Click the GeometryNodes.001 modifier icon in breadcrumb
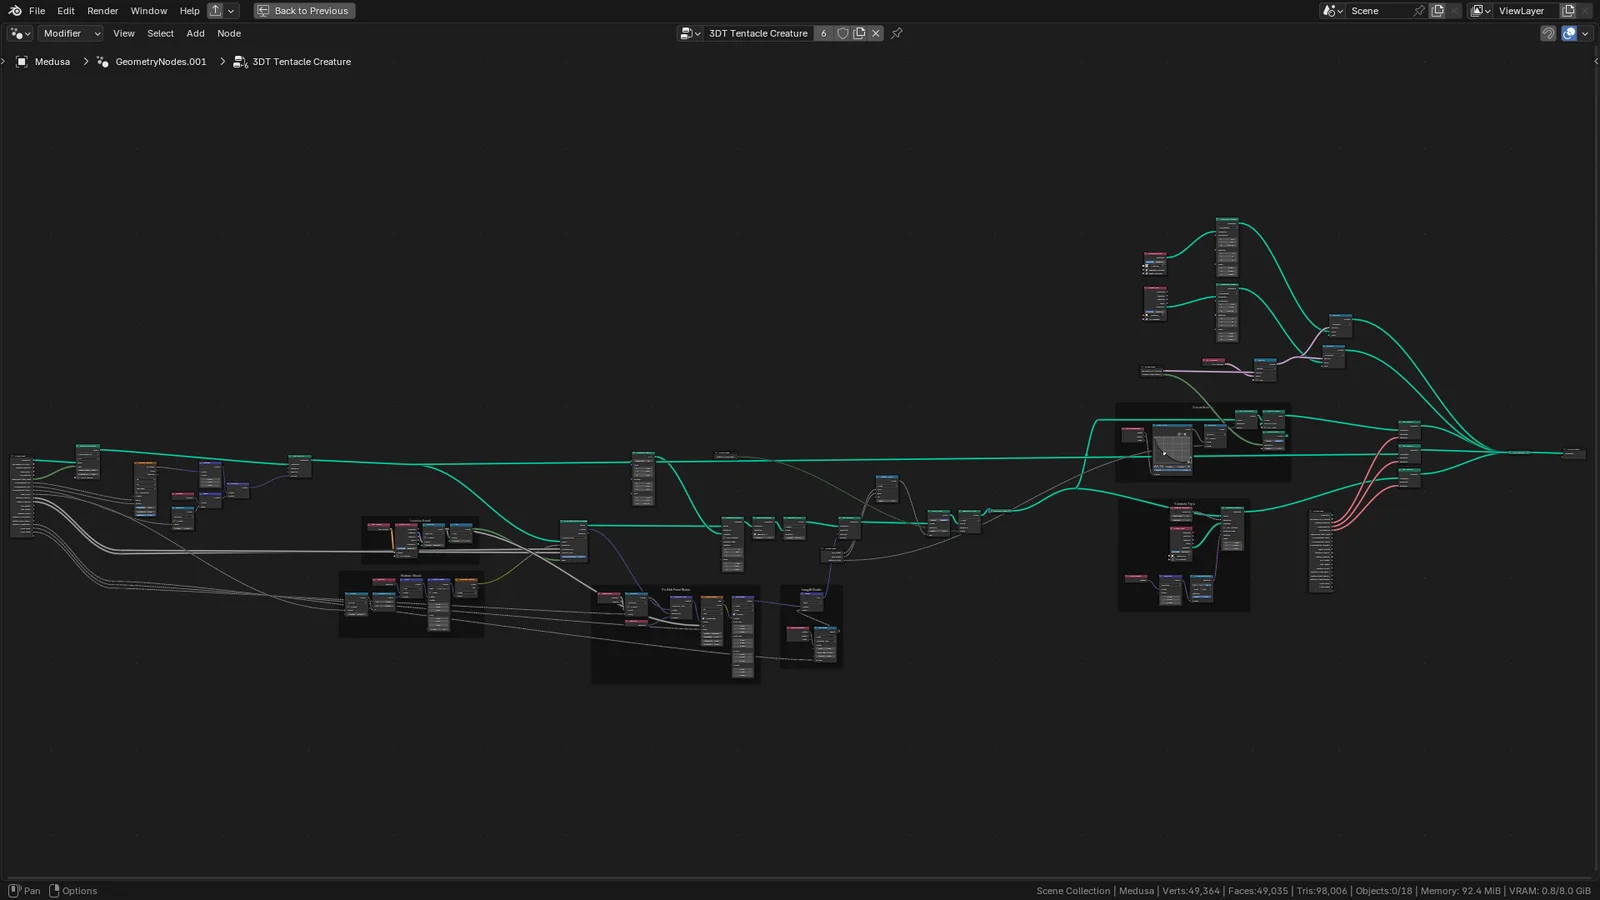The width and height of the screenshot is (1600, 900). tap(103, 61)
